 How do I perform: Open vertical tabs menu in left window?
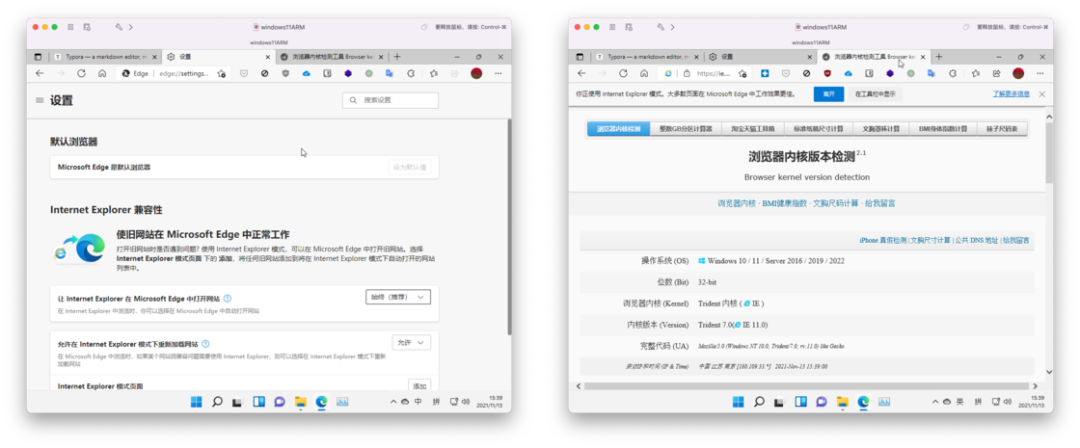(38, 57)
